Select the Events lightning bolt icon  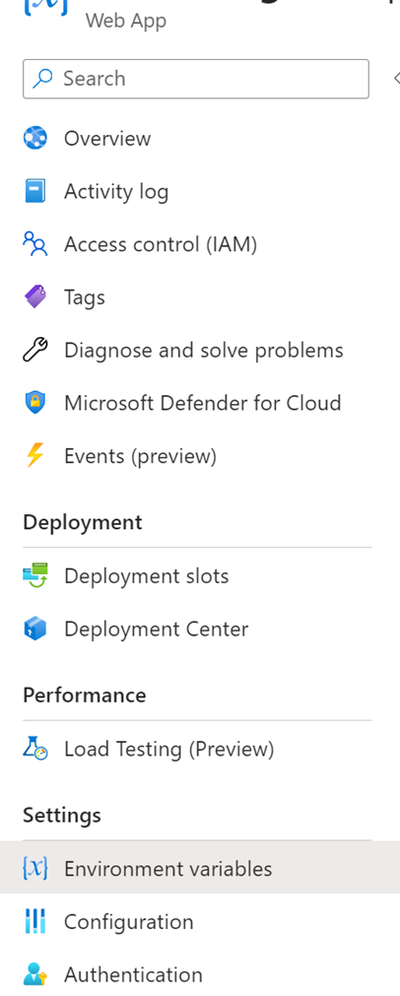pyautogui.click(x=35, y=455)
